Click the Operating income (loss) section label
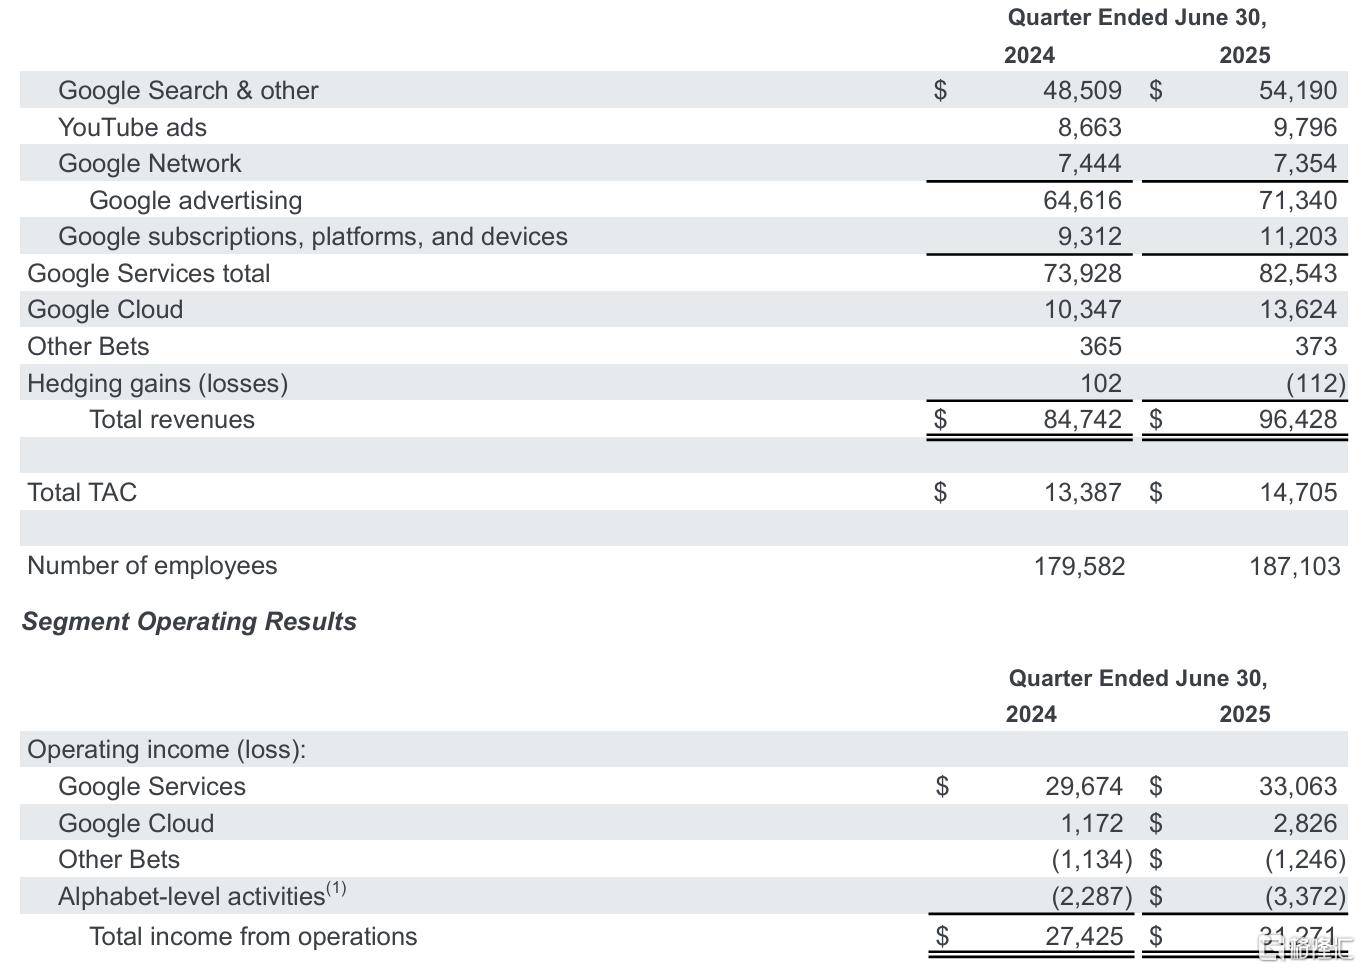 tap(167, 749)
